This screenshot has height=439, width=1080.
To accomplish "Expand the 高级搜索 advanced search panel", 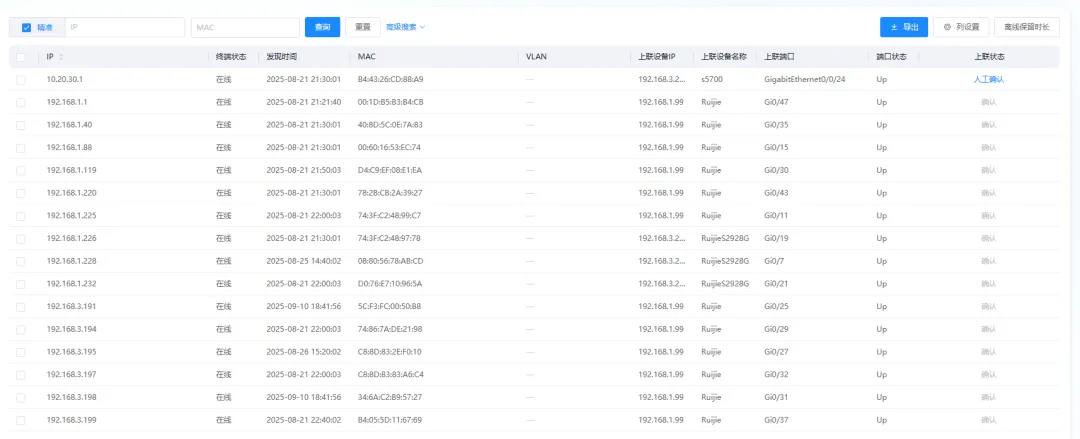I will [x=401, y=27].
